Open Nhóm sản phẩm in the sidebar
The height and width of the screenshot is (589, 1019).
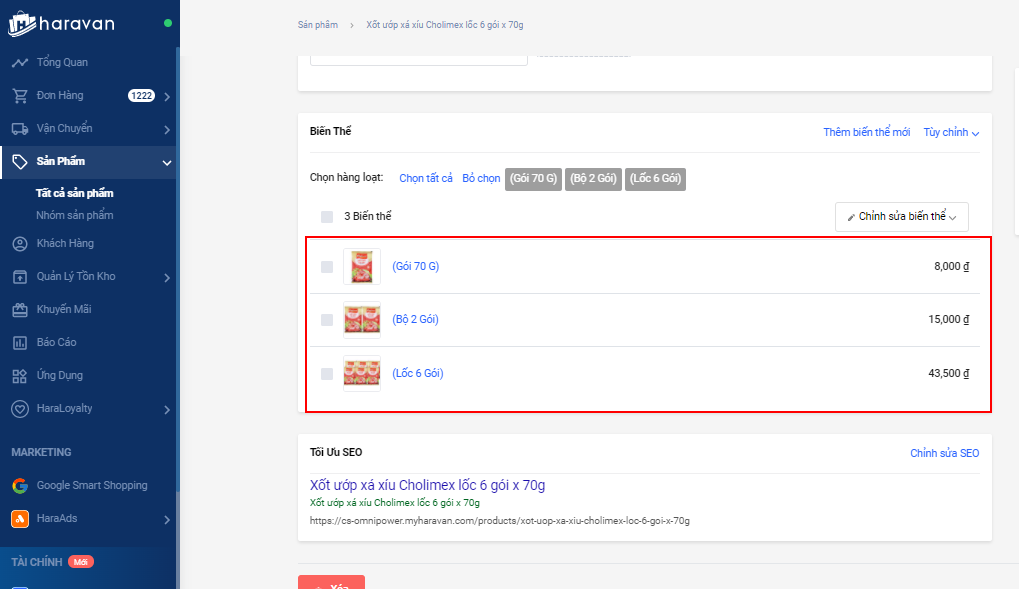click(75, 215)
